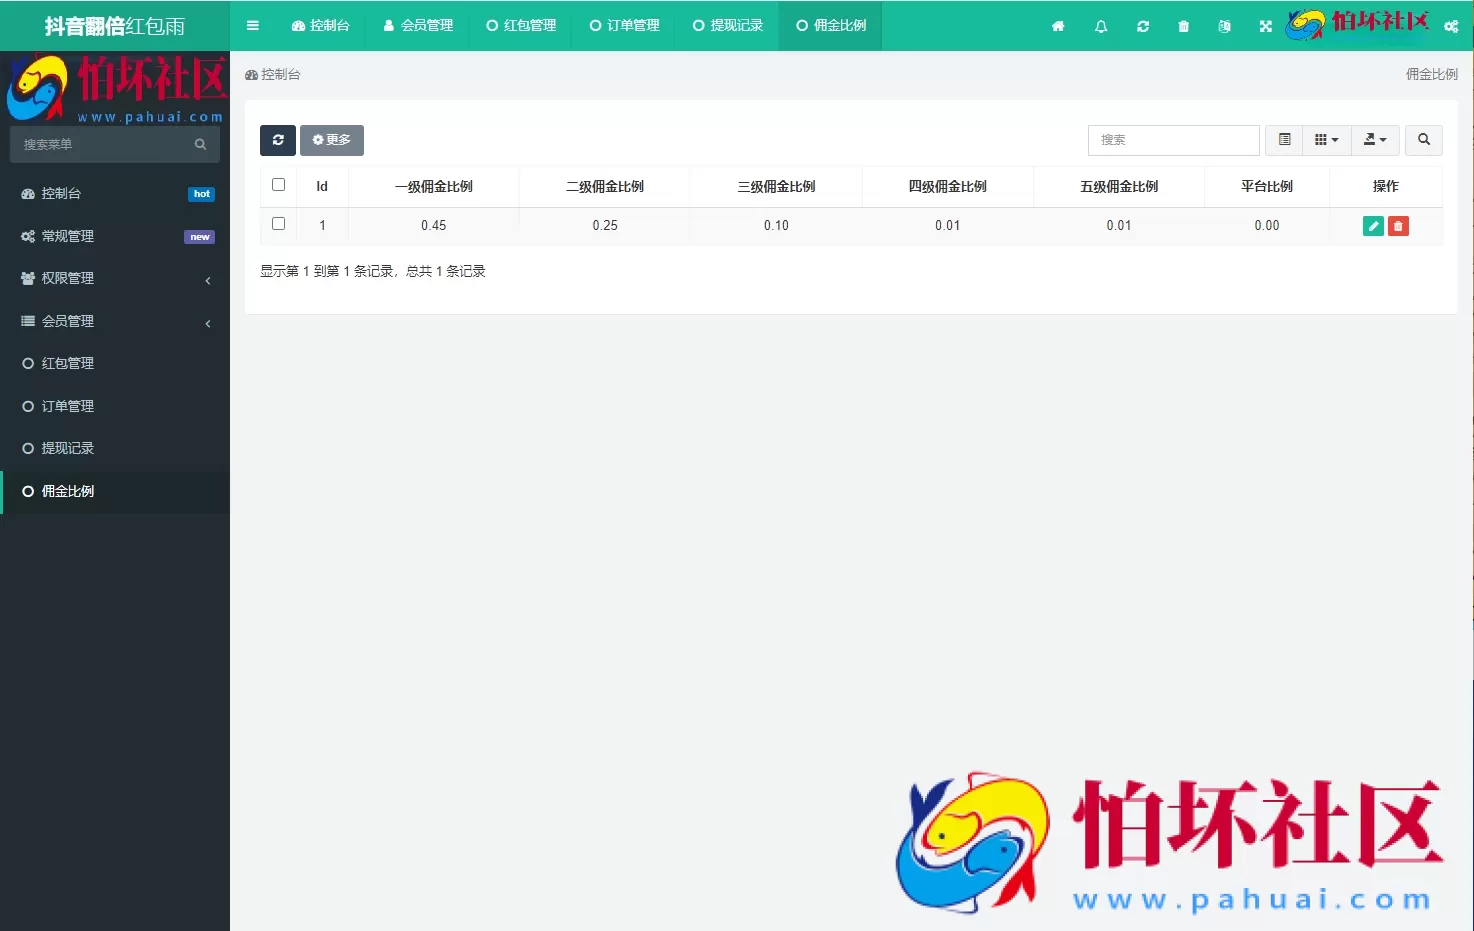The width and height of the screenshot is (1474, 931).
Task: Click the 平台比例 column header
Action: (1267, 187)
